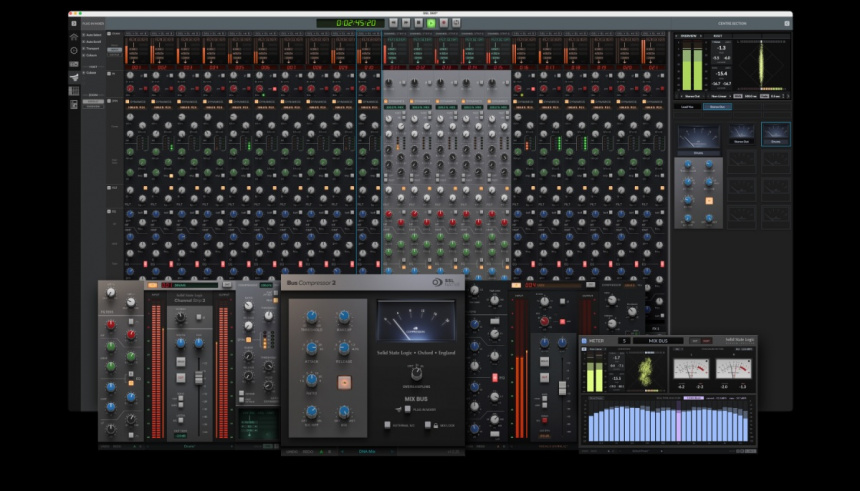The height and width of the screenshot is (491, 860).
Task: Toggle the glowing IN button on Bus Compressor 2
Action: point(344,382)
